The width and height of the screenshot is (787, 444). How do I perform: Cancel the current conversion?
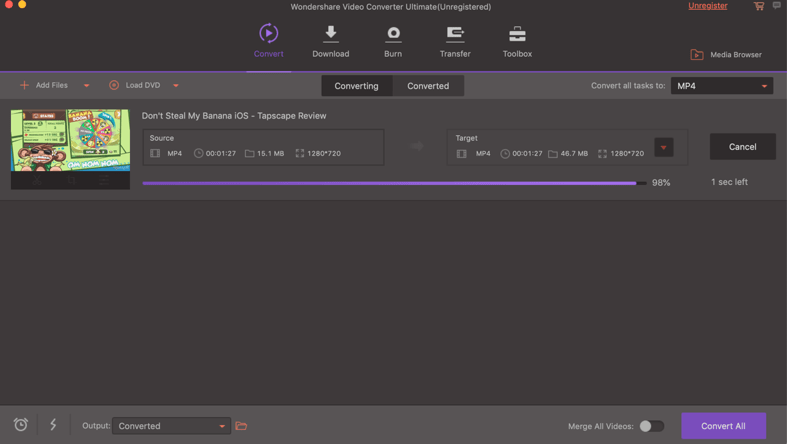tap(742, 146)
